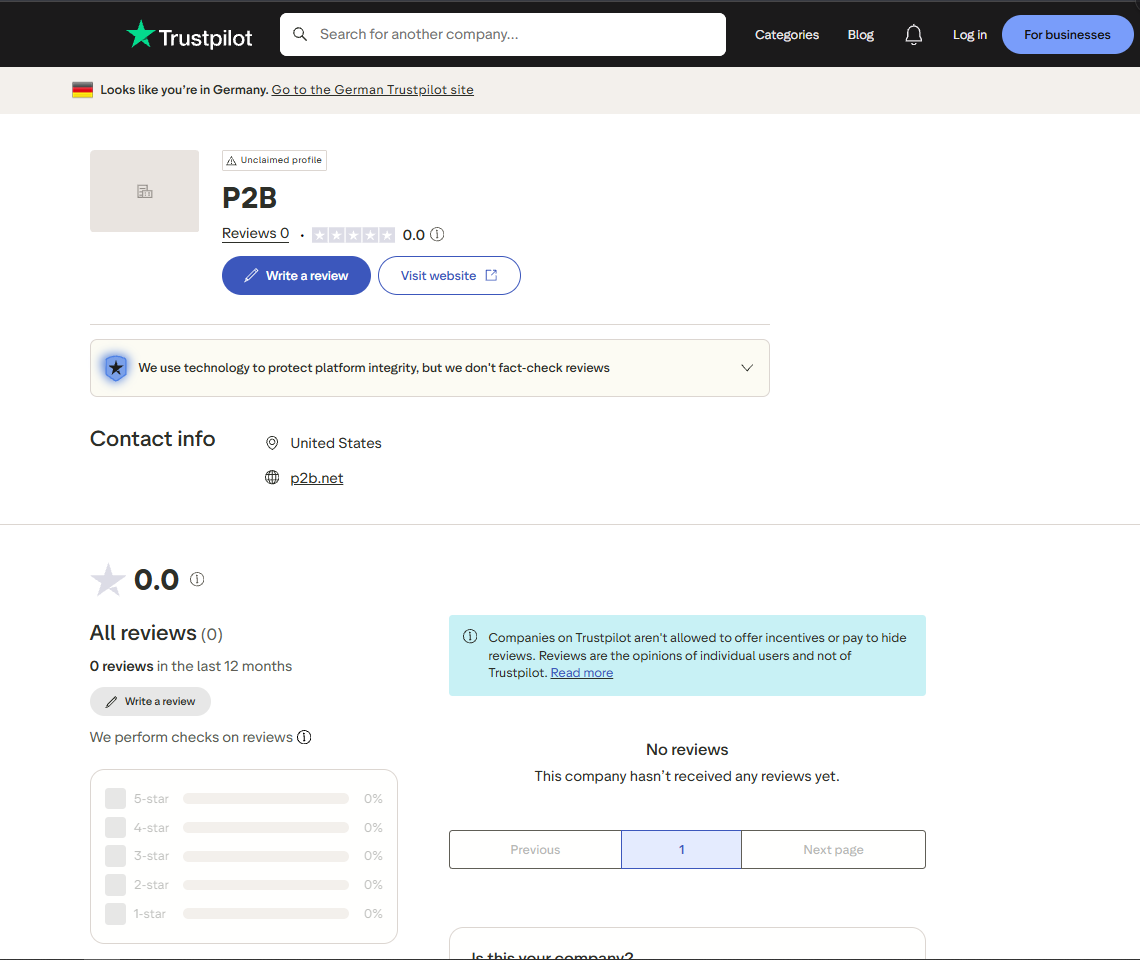Click the Read more link
This screenshot has height=960, width=1140.
tap(582, 673)
